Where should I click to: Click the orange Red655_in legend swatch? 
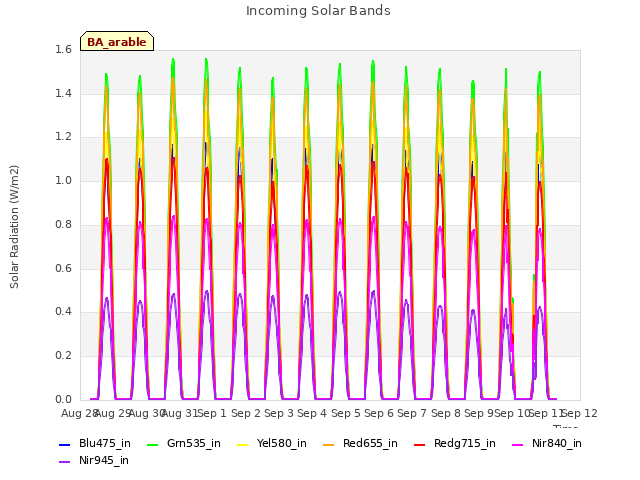[329, 444]
